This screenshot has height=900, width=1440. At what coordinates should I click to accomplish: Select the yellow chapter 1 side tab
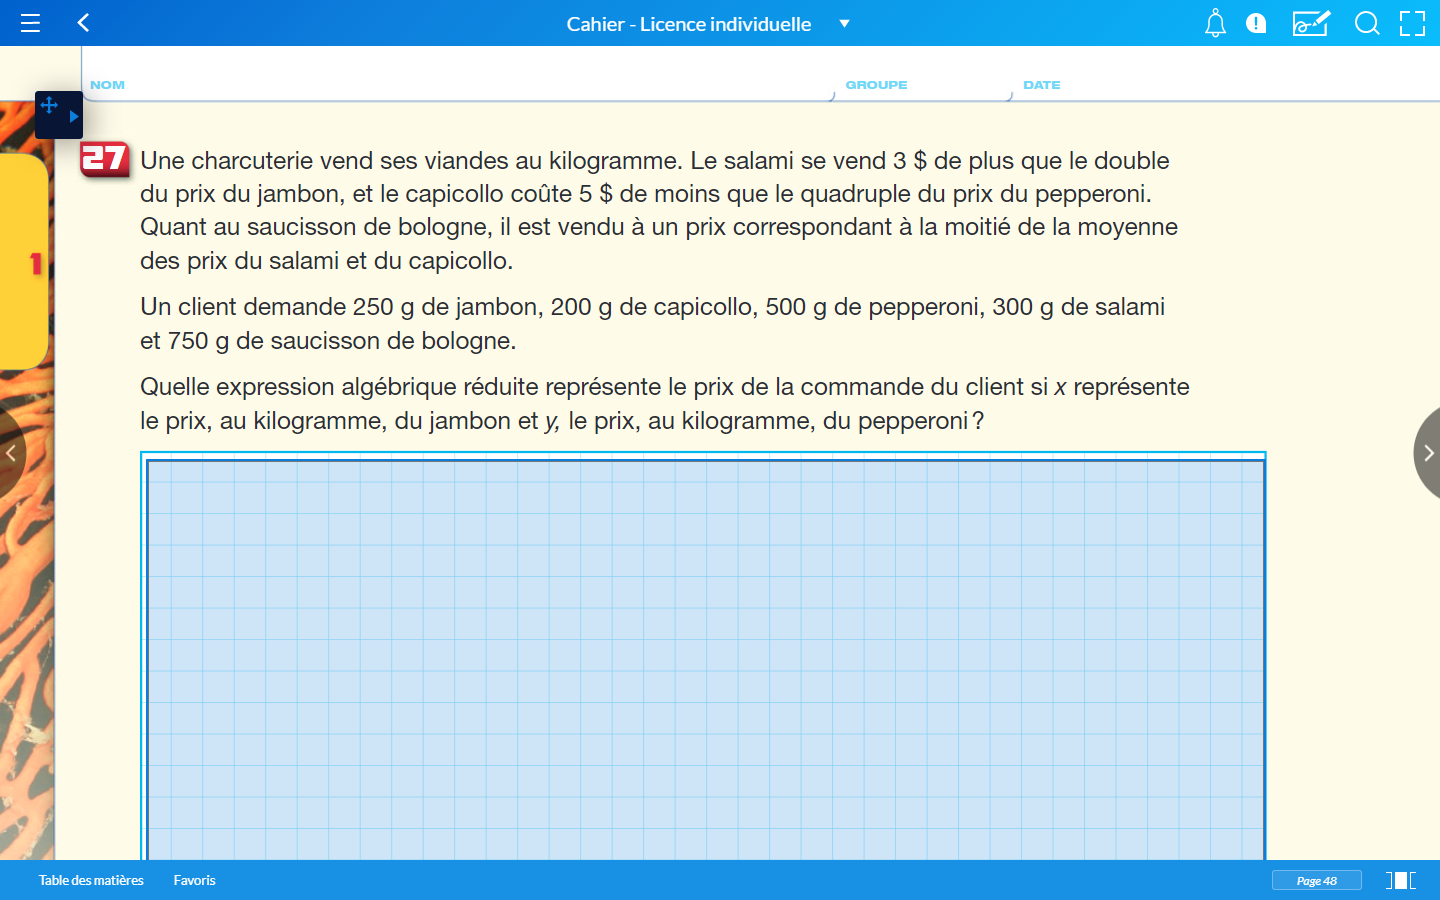(x=28, y=262)
